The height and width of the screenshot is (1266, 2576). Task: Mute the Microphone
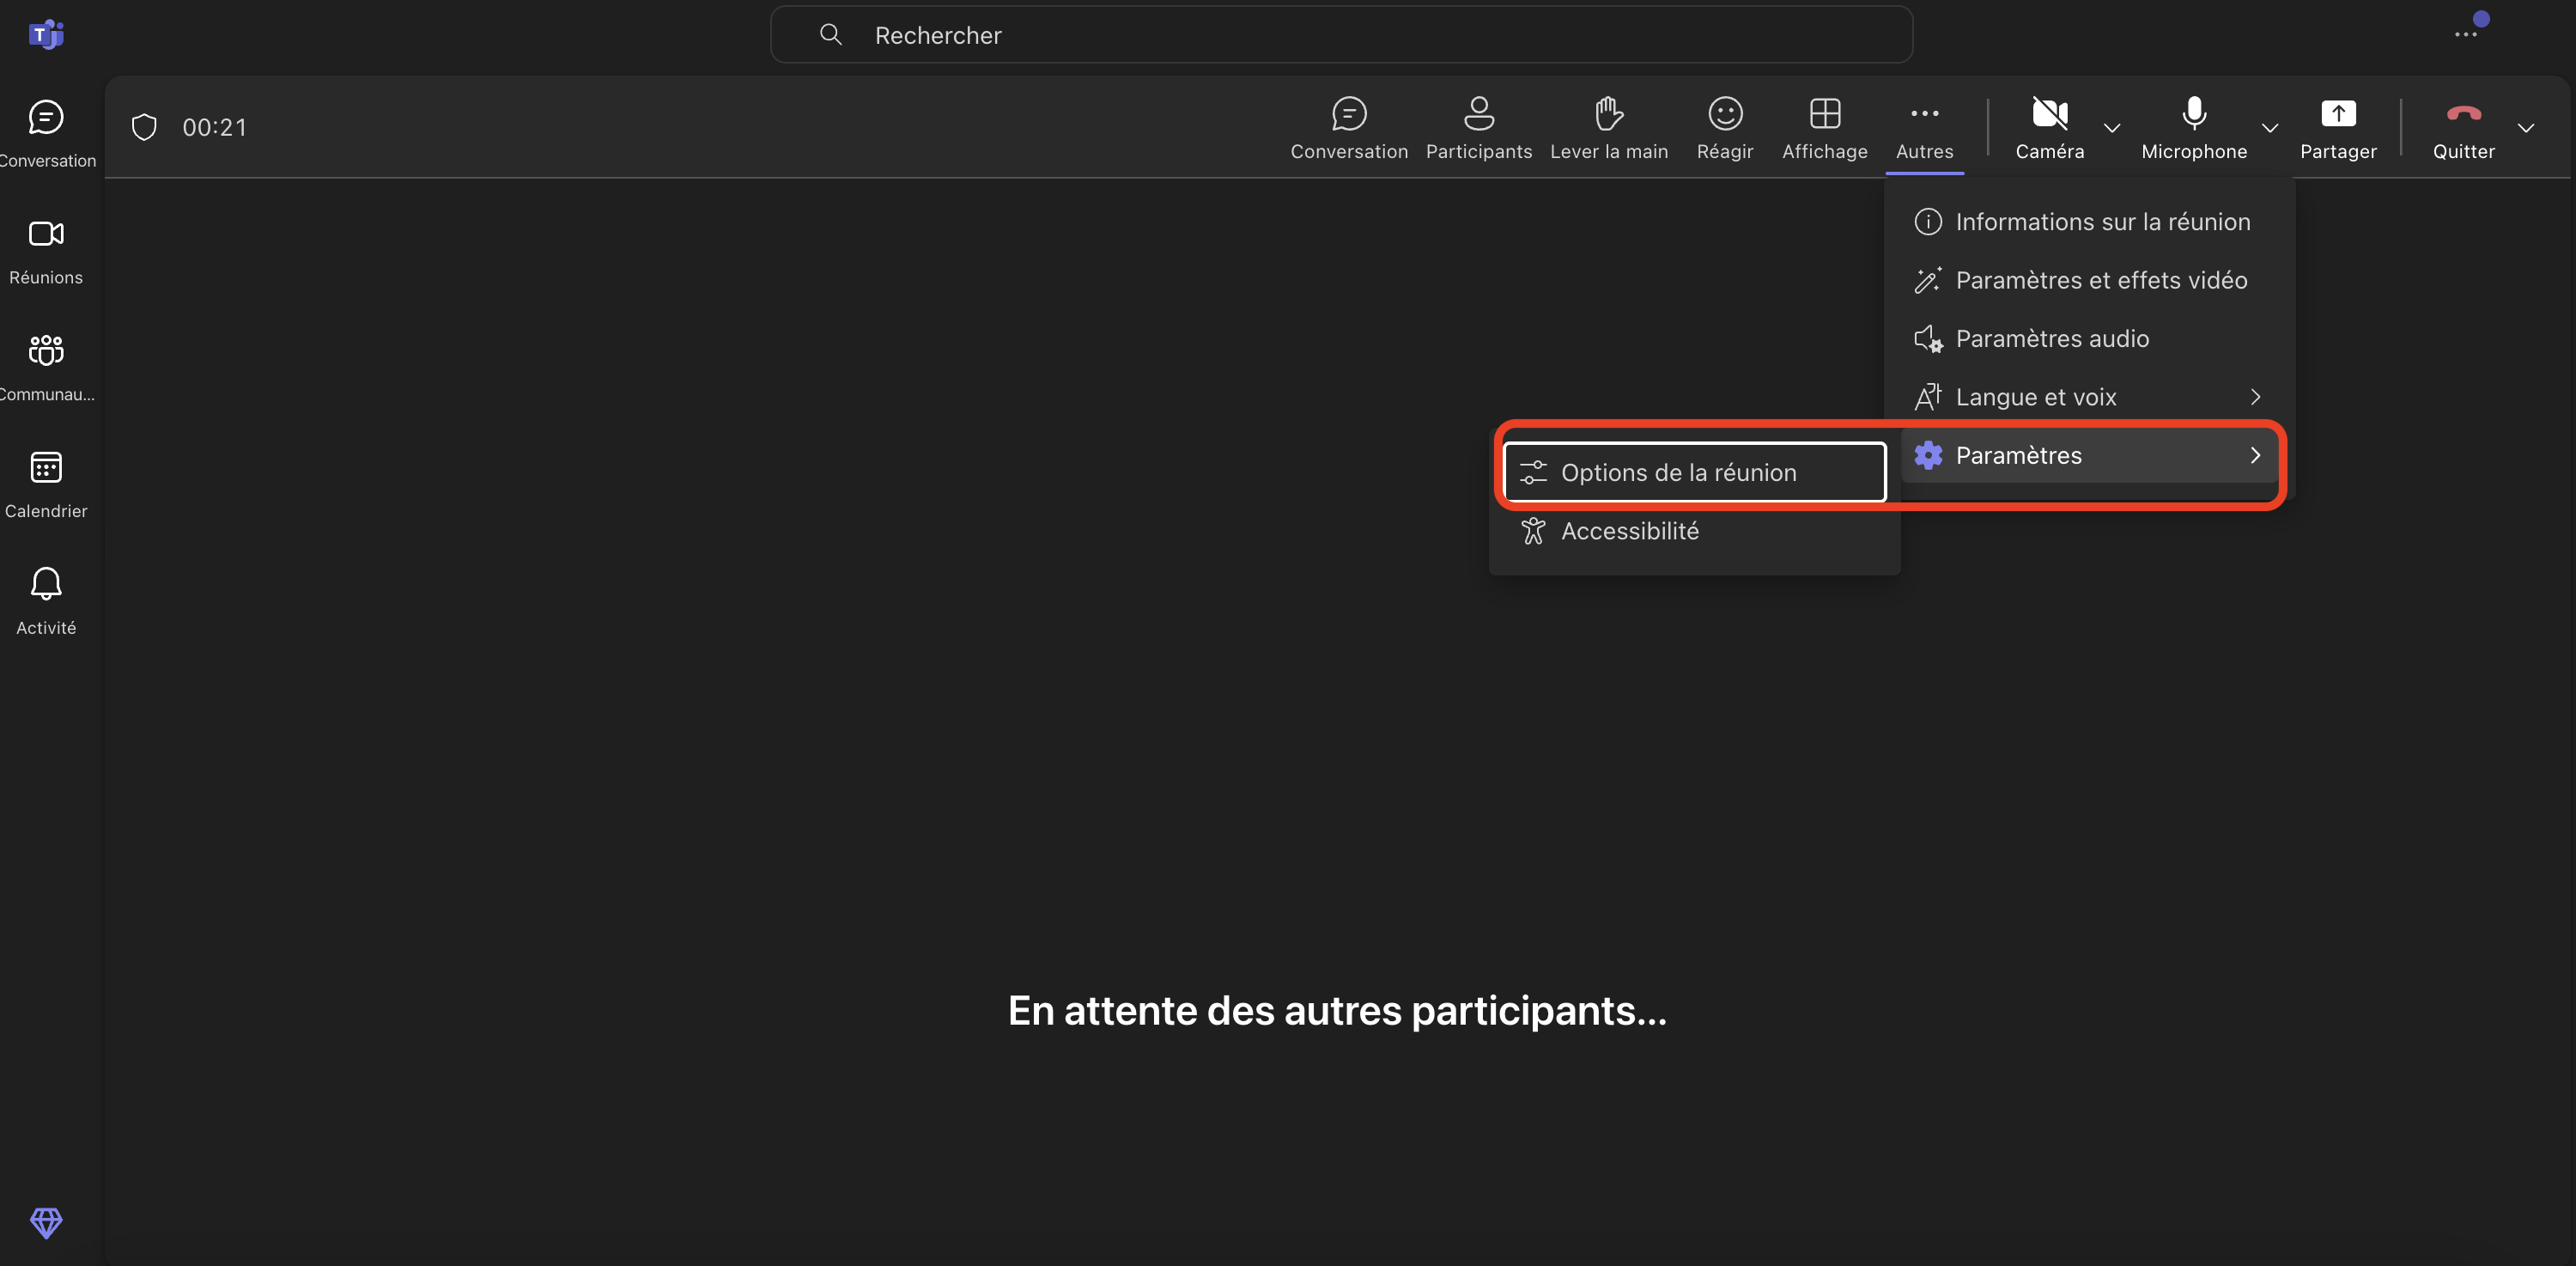(x=2193, y=127)
